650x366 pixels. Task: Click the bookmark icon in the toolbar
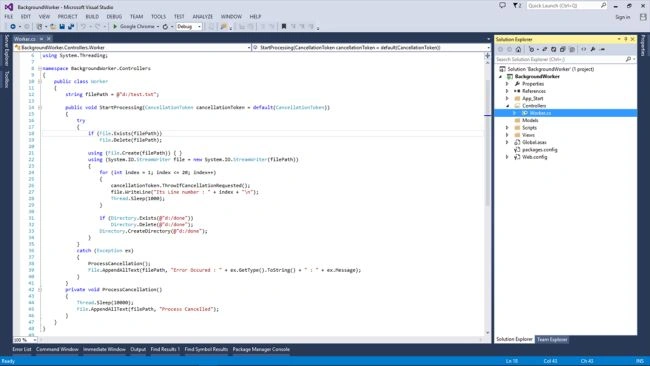(x=284, y=27)
